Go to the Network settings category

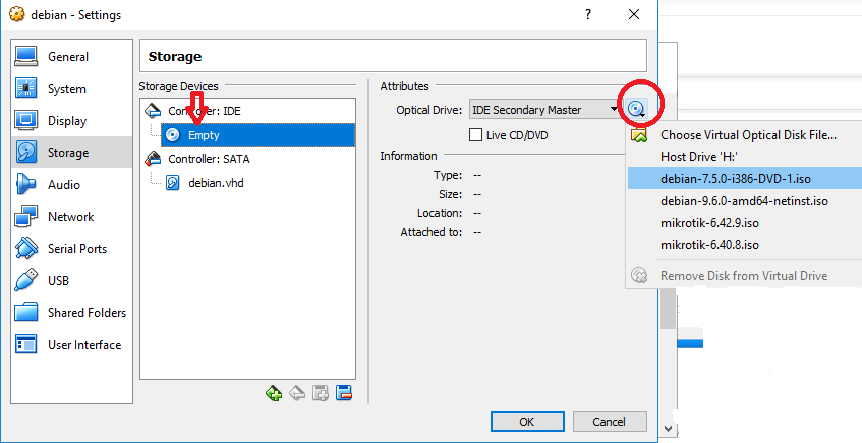pos(71,217)
